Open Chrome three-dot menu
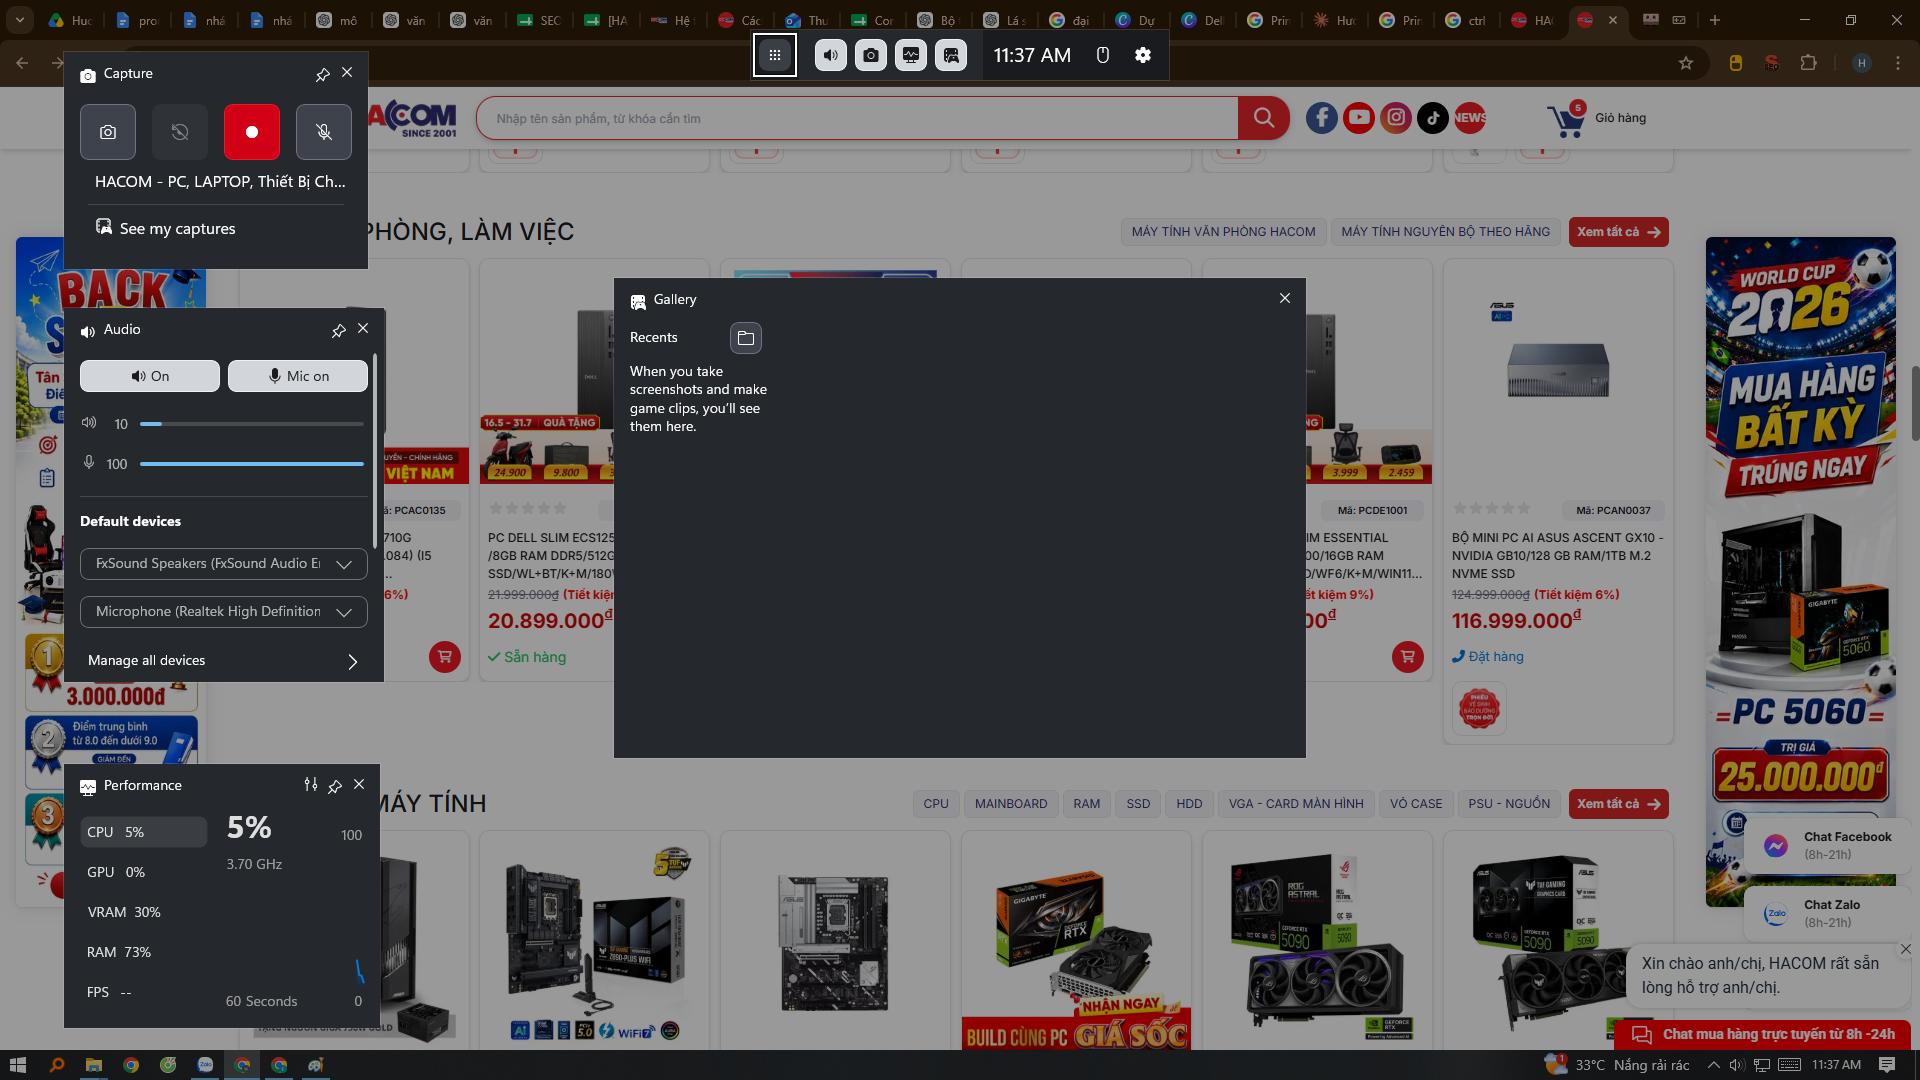This screenshot has width=1920, height=1080. tap(1898, 63)
